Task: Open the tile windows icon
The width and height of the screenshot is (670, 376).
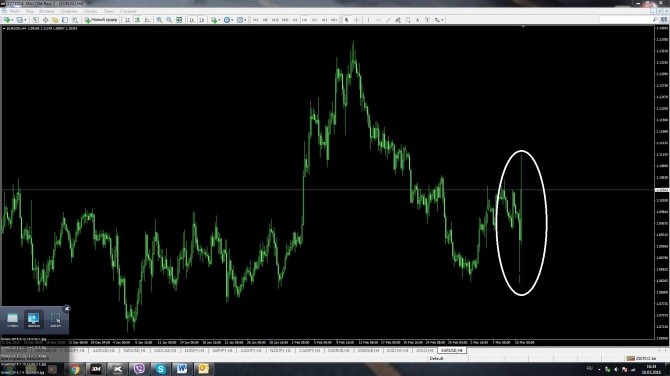Action: [179, 20]
